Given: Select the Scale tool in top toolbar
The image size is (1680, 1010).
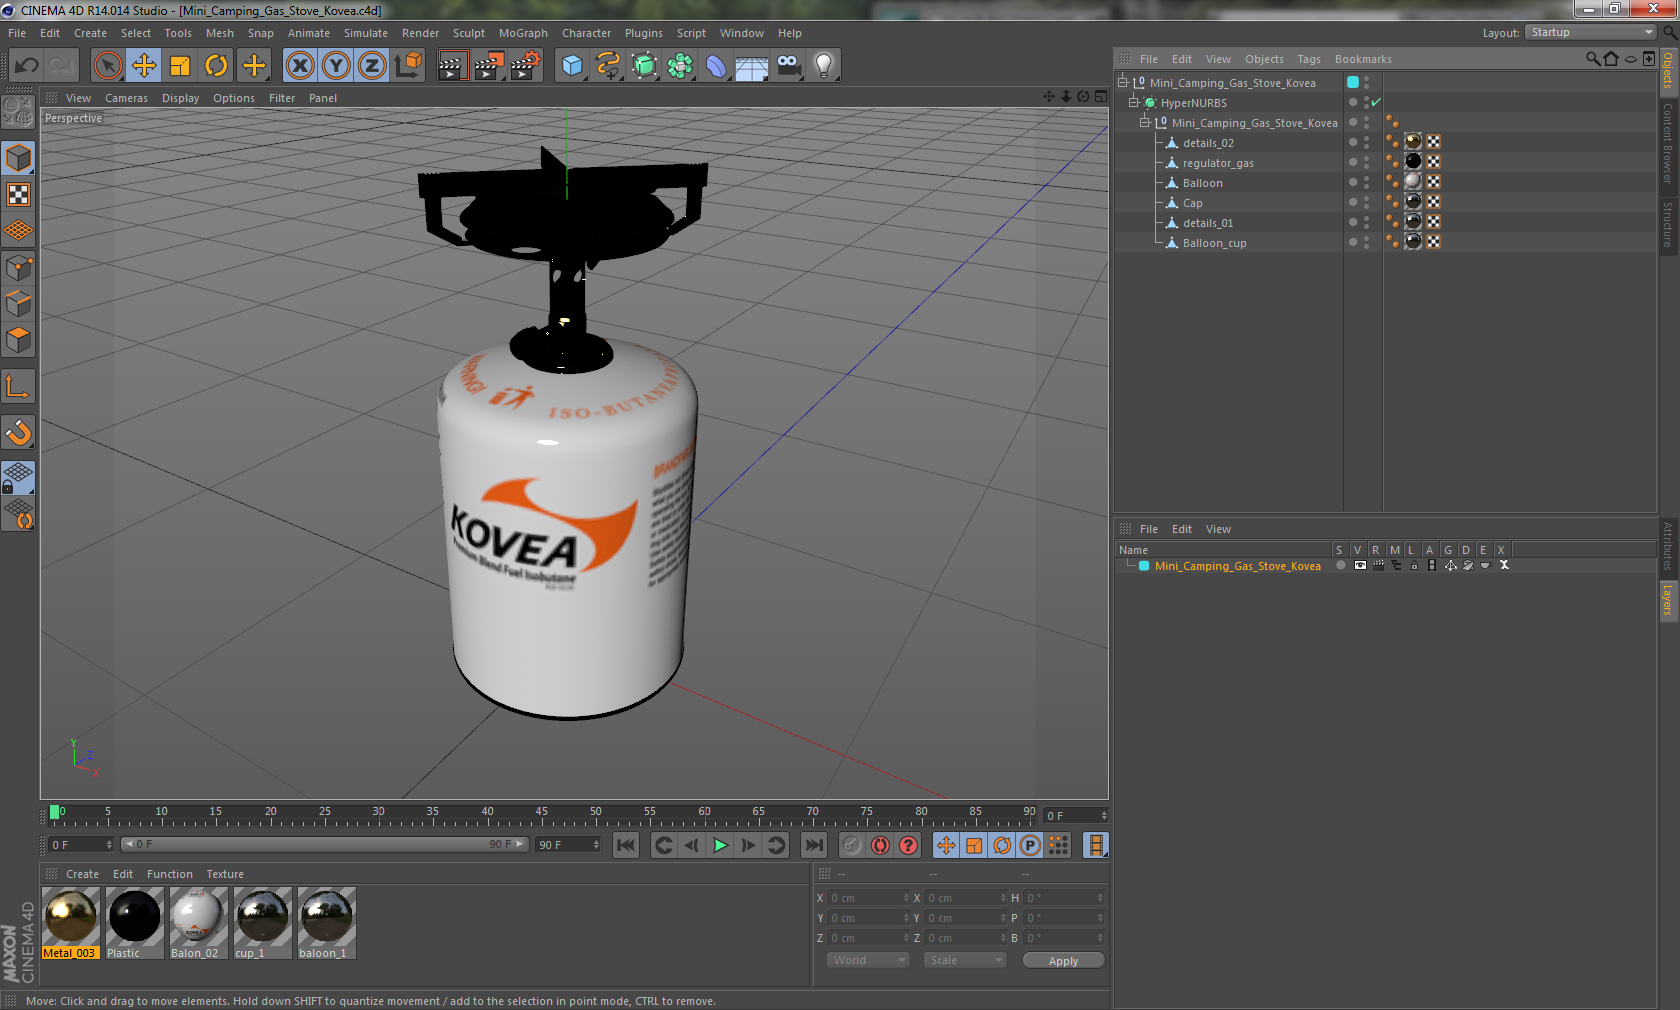Looking at the screenshot, I should click(180, 66).
